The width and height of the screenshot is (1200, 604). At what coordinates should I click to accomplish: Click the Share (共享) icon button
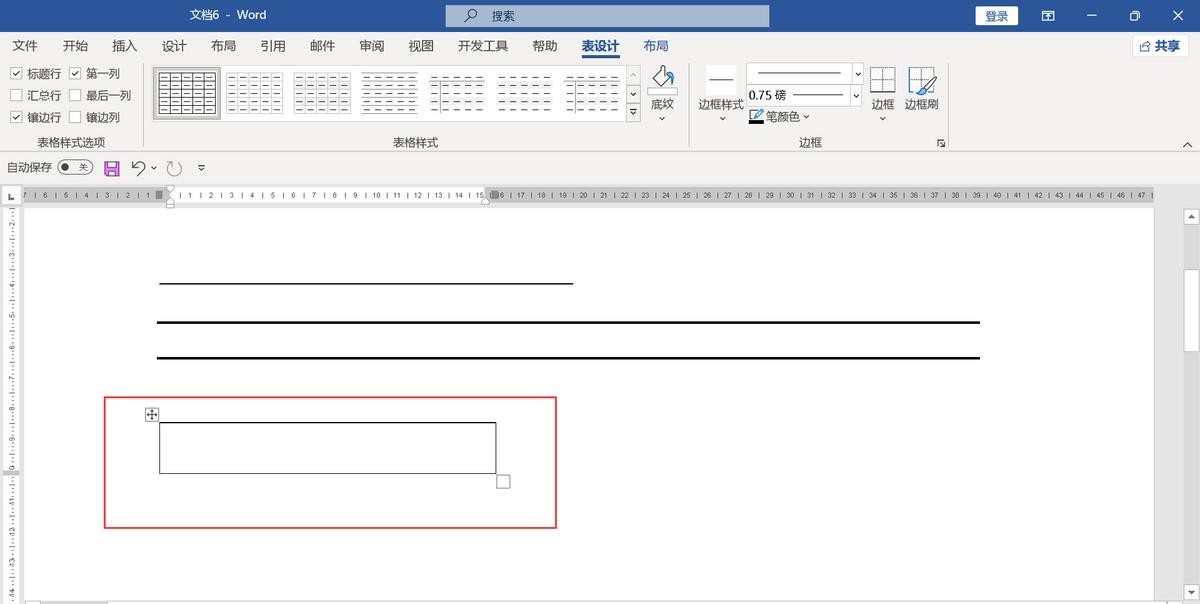pyautogui.click(x=1160, y=46)
